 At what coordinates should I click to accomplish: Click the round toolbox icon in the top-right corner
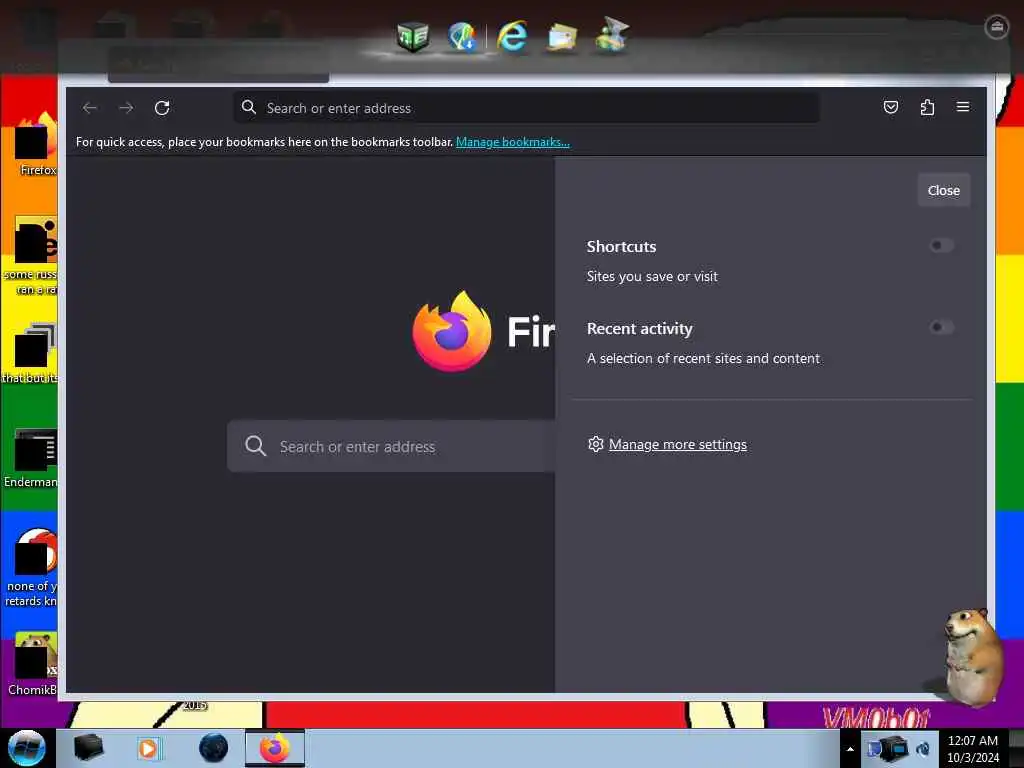[x=996, y=27]
